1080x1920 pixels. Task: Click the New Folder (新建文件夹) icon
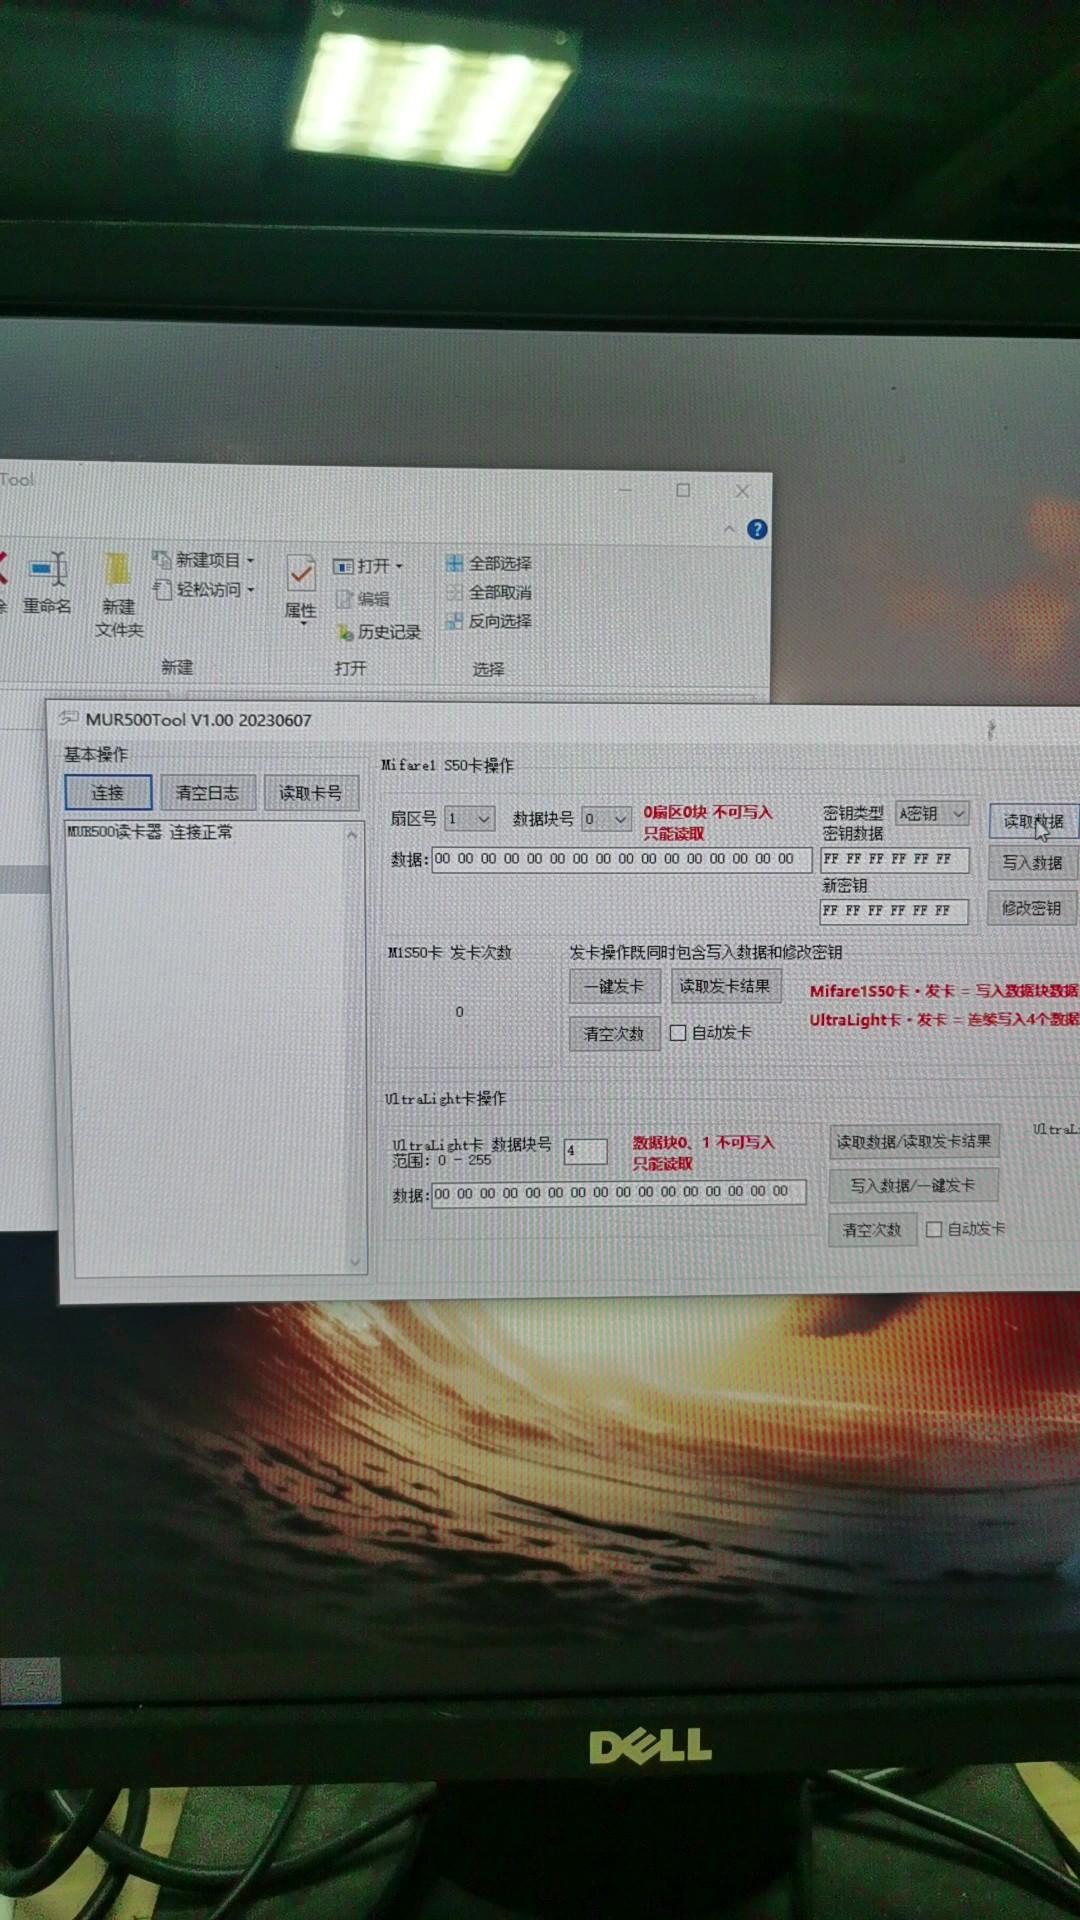(x=118, y=571)
